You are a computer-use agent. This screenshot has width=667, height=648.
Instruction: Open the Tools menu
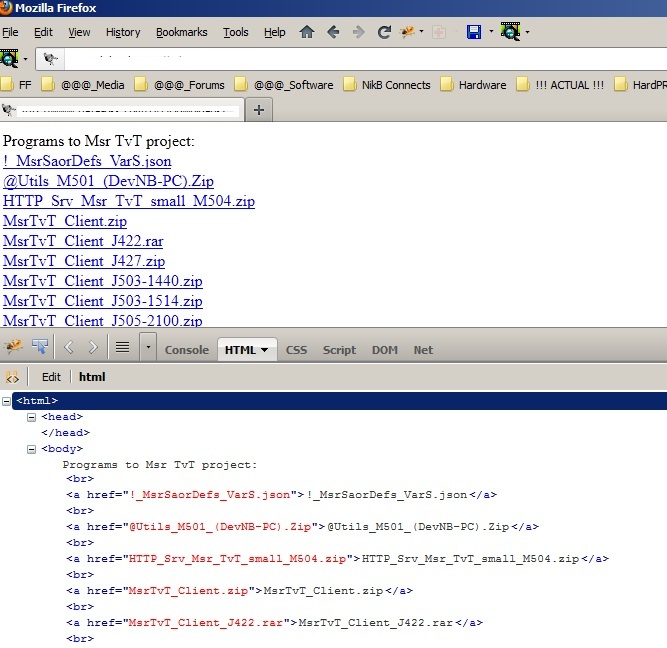[236, 32]
